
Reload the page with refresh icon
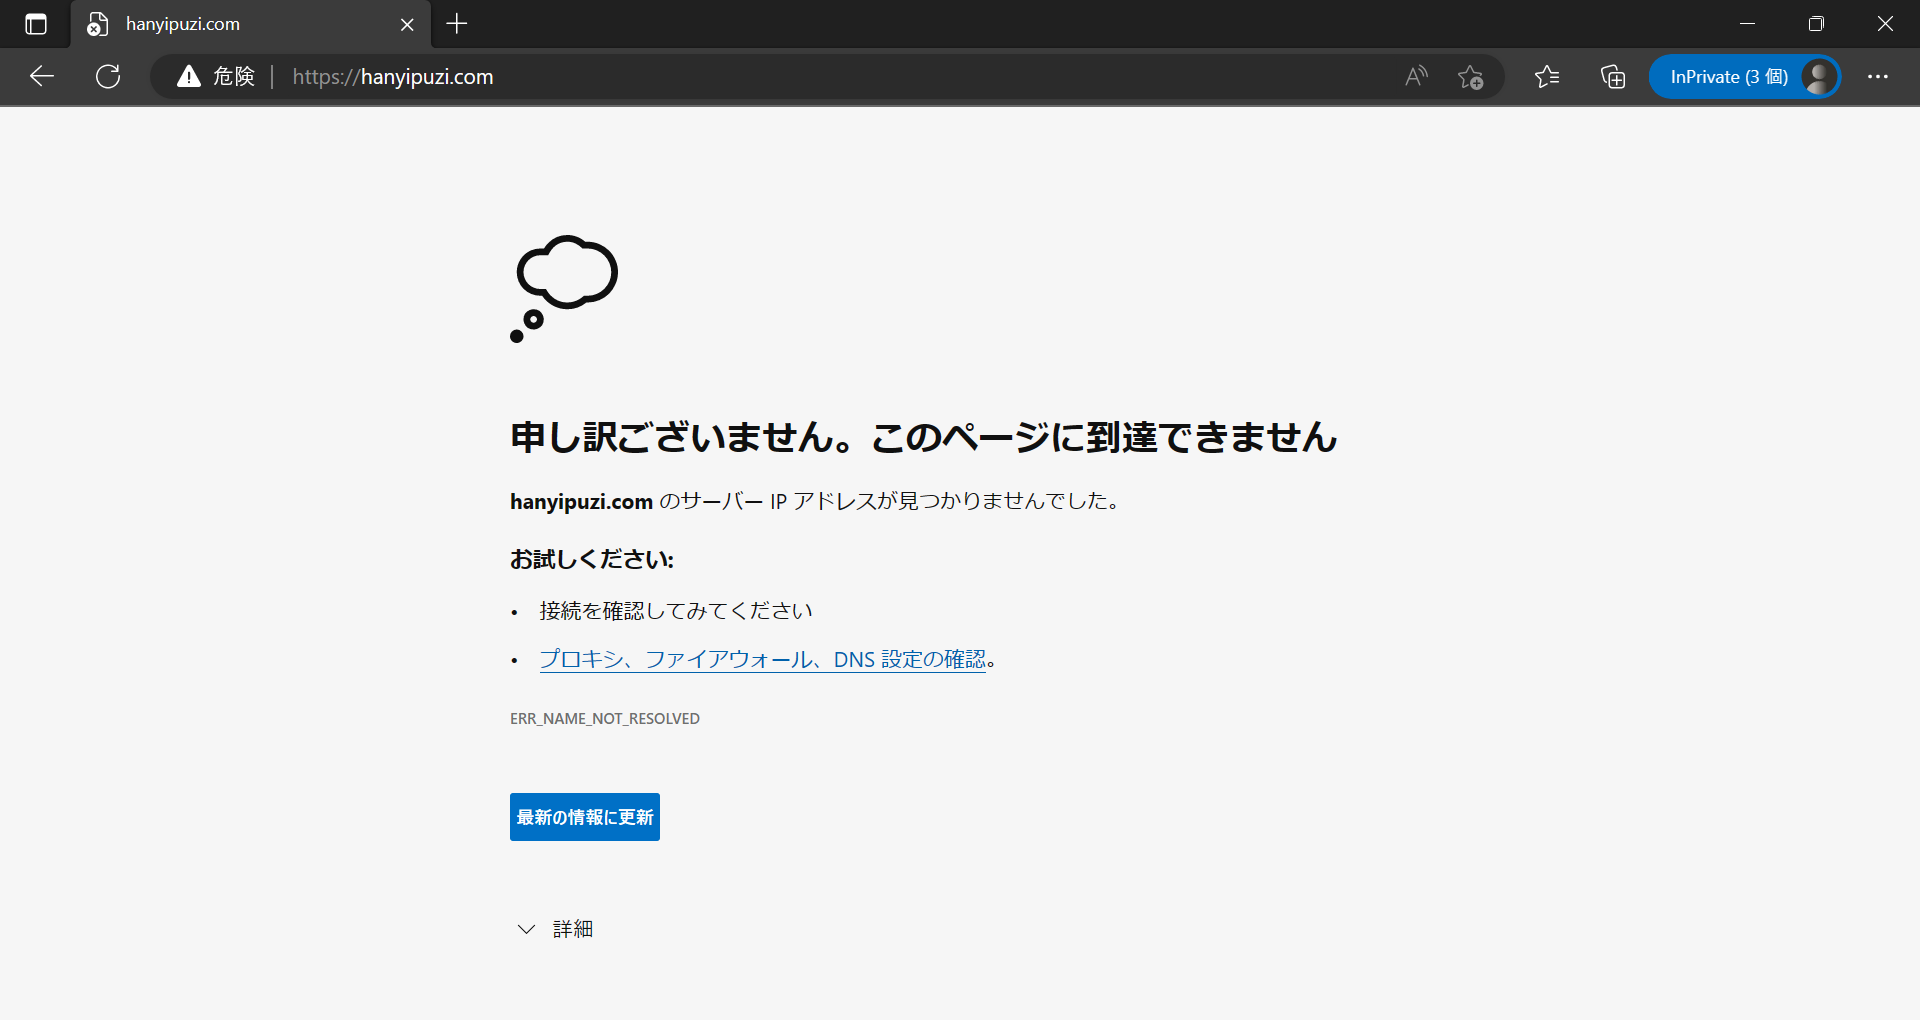pos(108,77)
